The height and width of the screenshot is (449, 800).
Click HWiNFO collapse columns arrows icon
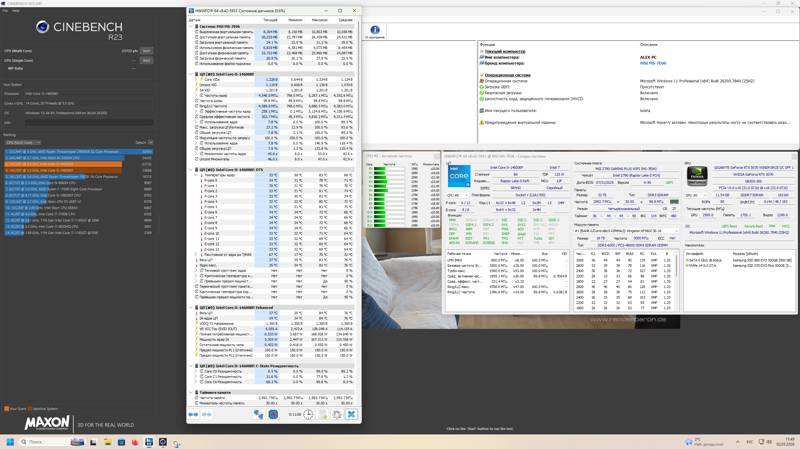click(207, 414)
